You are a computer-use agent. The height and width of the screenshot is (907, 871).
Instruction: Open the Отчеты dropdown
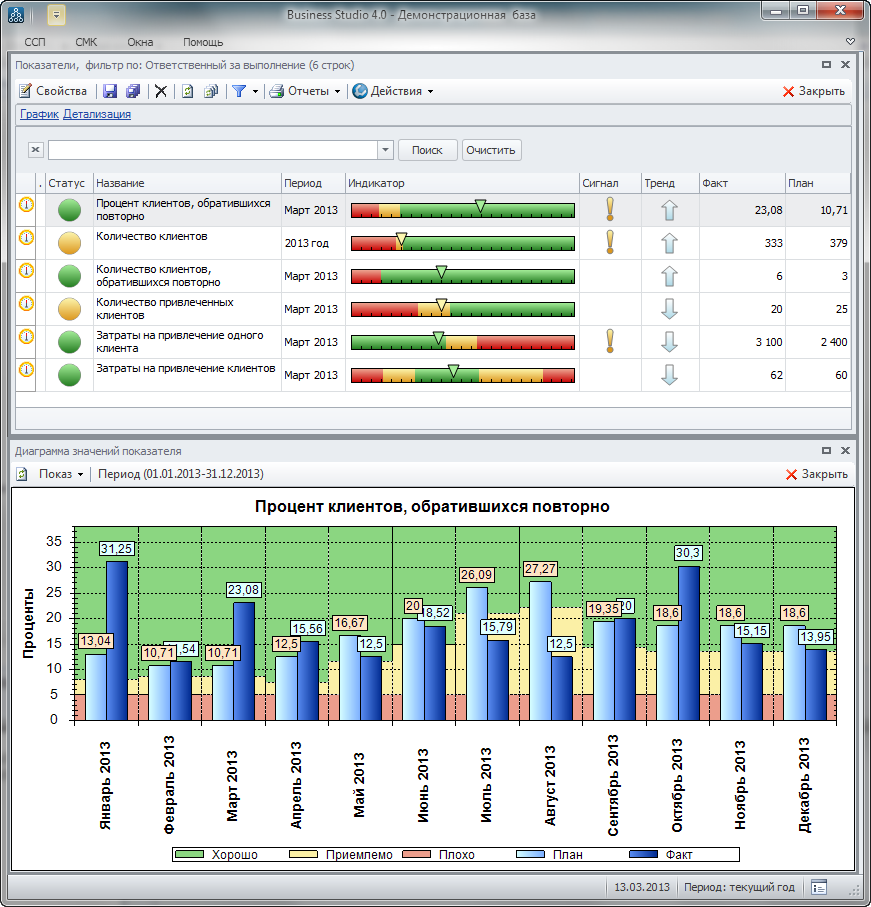pos(305,91)
